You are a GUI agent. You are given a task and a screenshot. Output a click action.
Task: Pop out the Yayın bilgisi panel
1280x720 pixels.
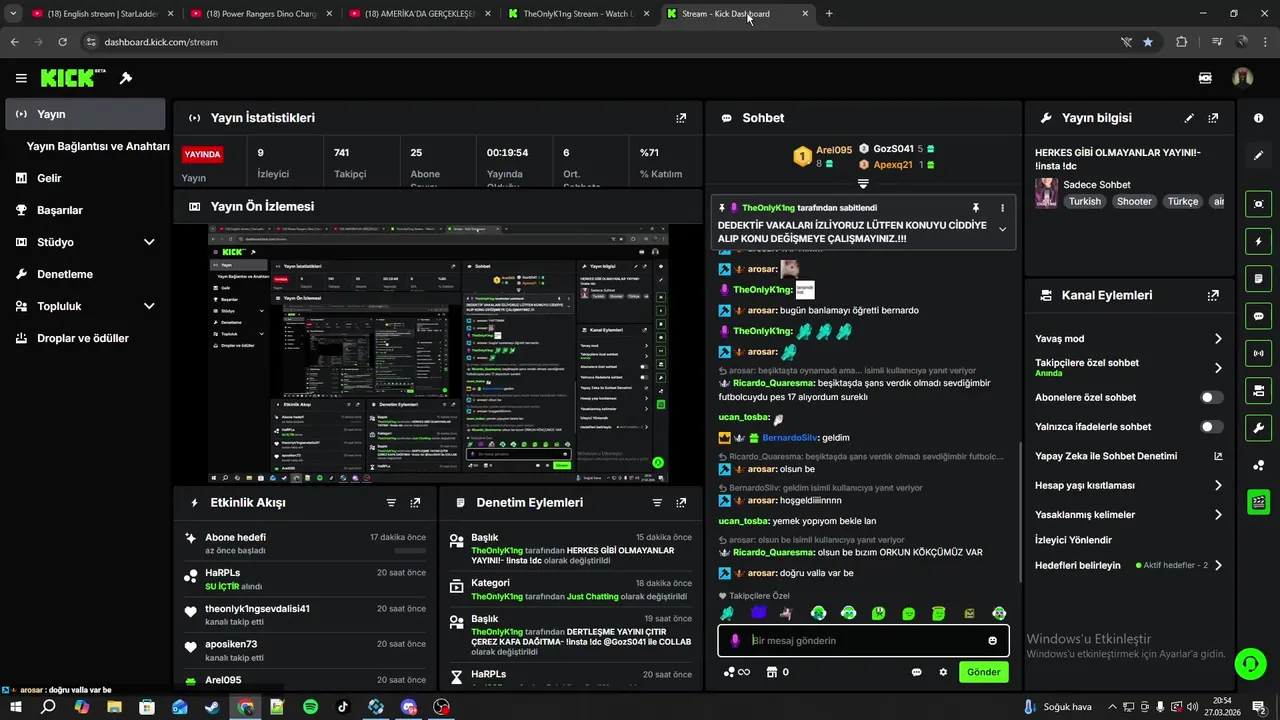tap(1213, 118)
